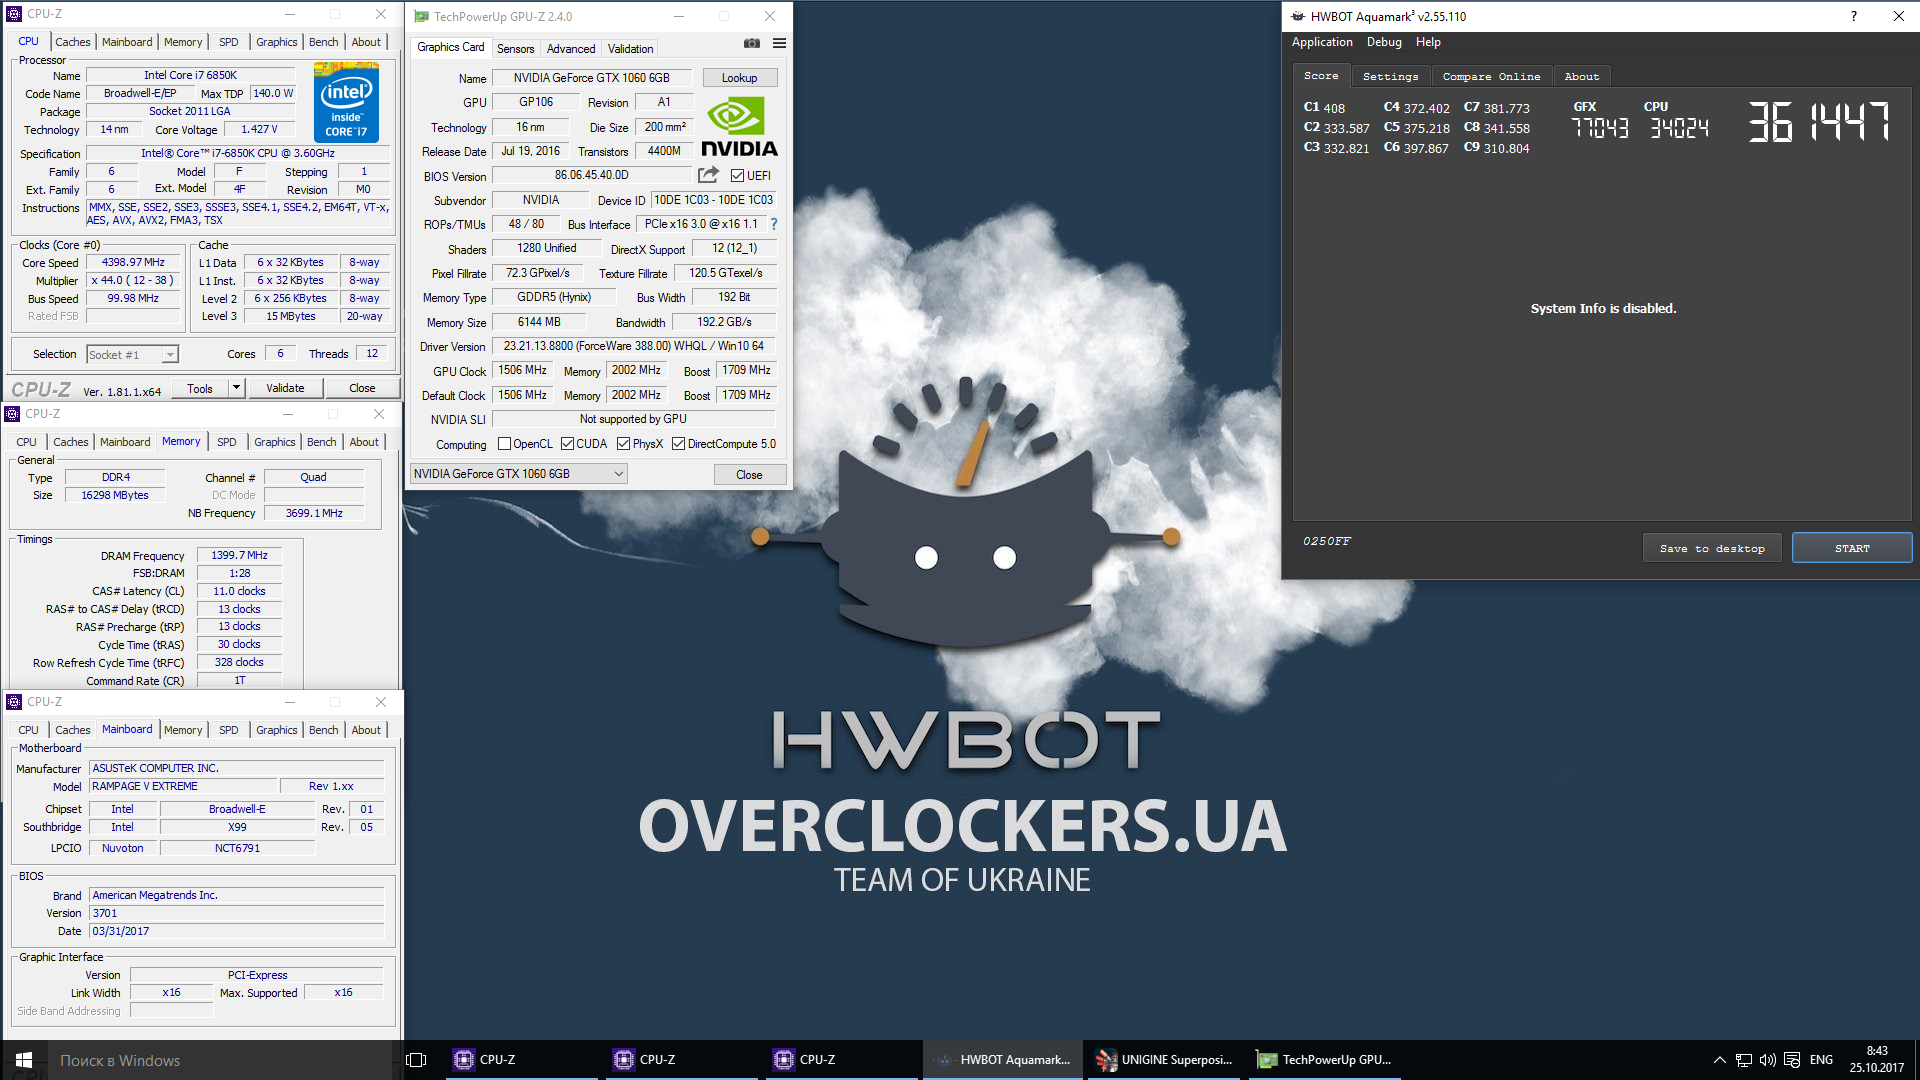
Task: Click the Aquamark total score 361447
Action: (1819, 122)
